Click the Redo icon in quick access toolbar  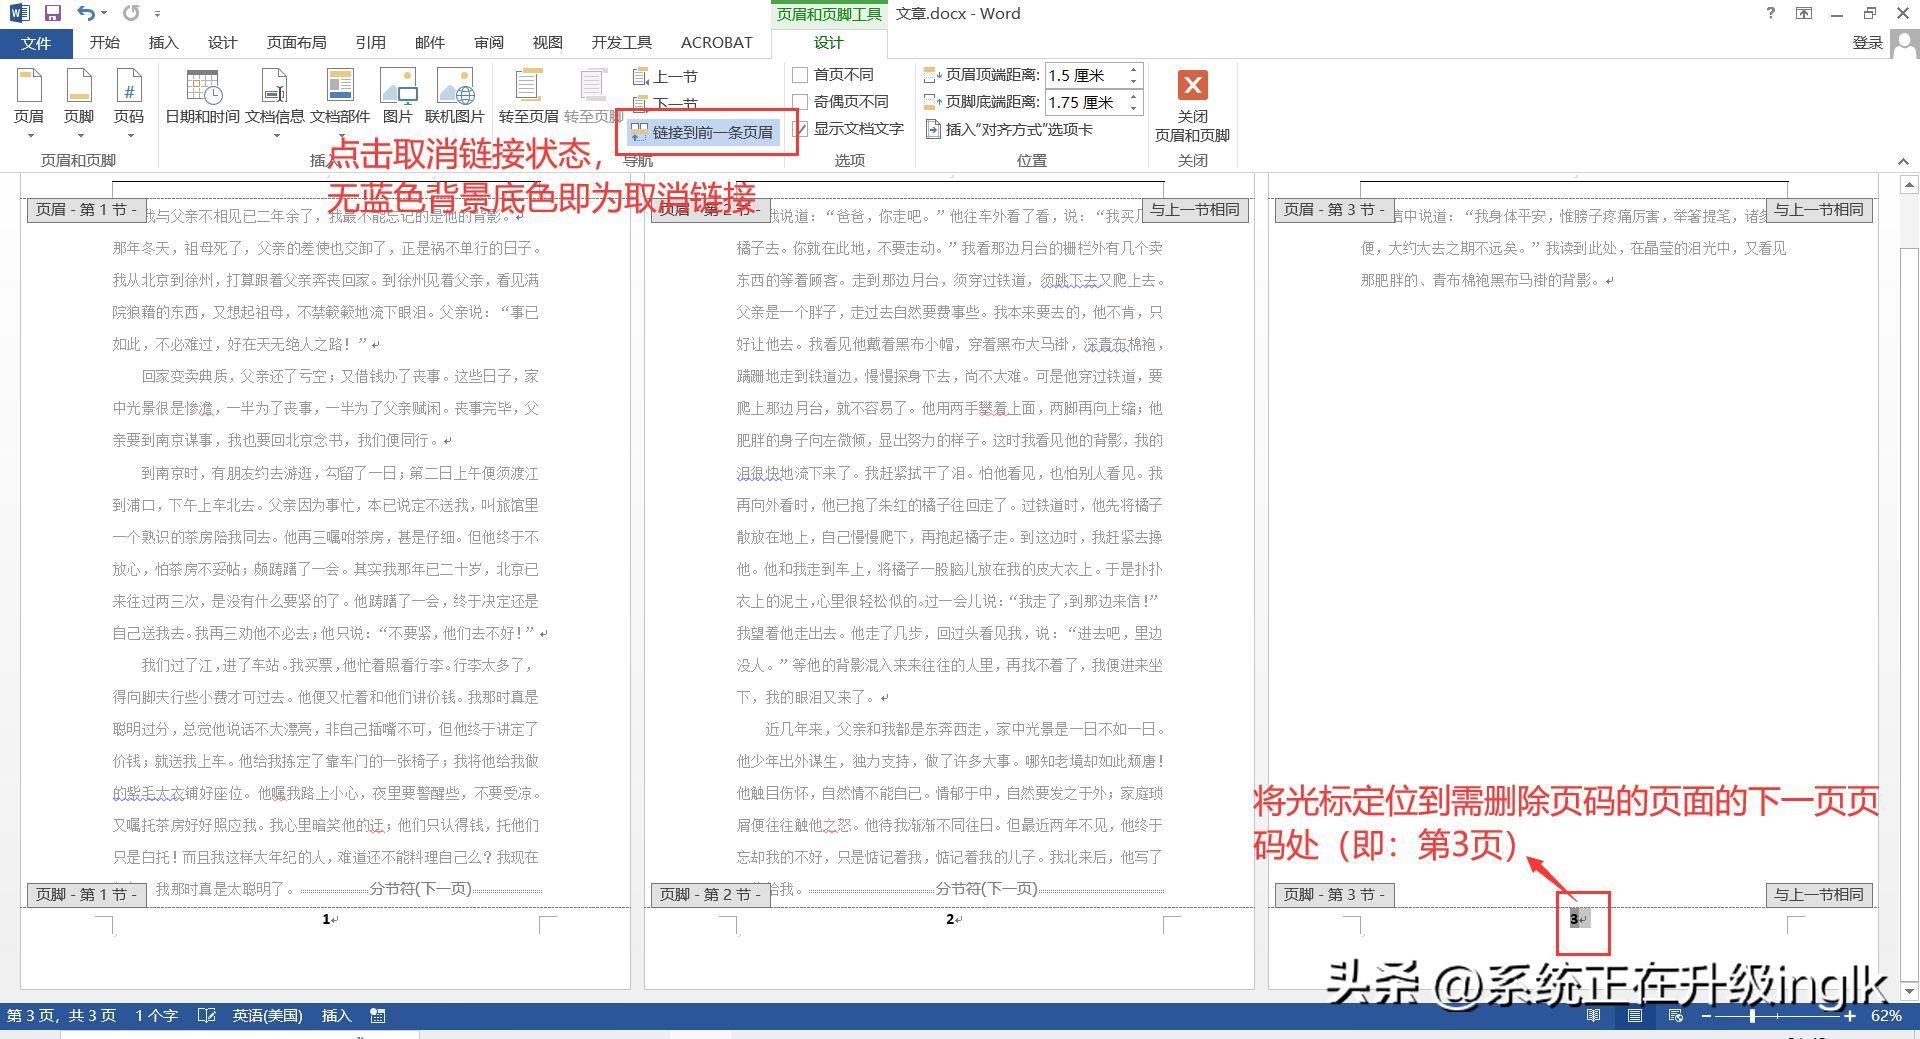click(131, 13)
